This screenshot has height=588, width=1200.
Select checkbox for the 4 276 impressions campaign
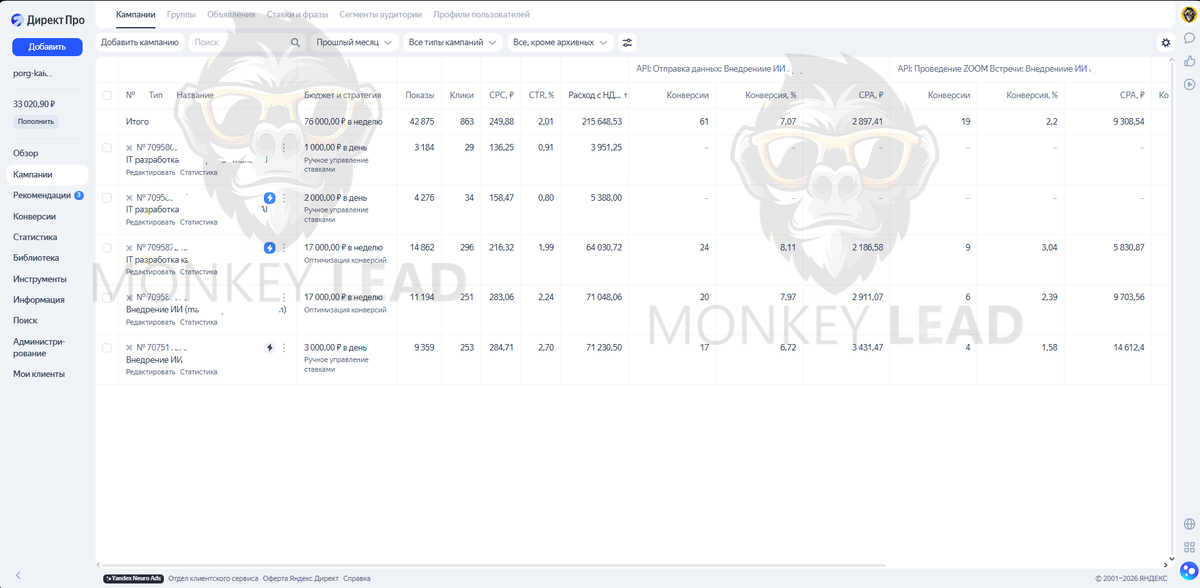[x=107, y=198]
